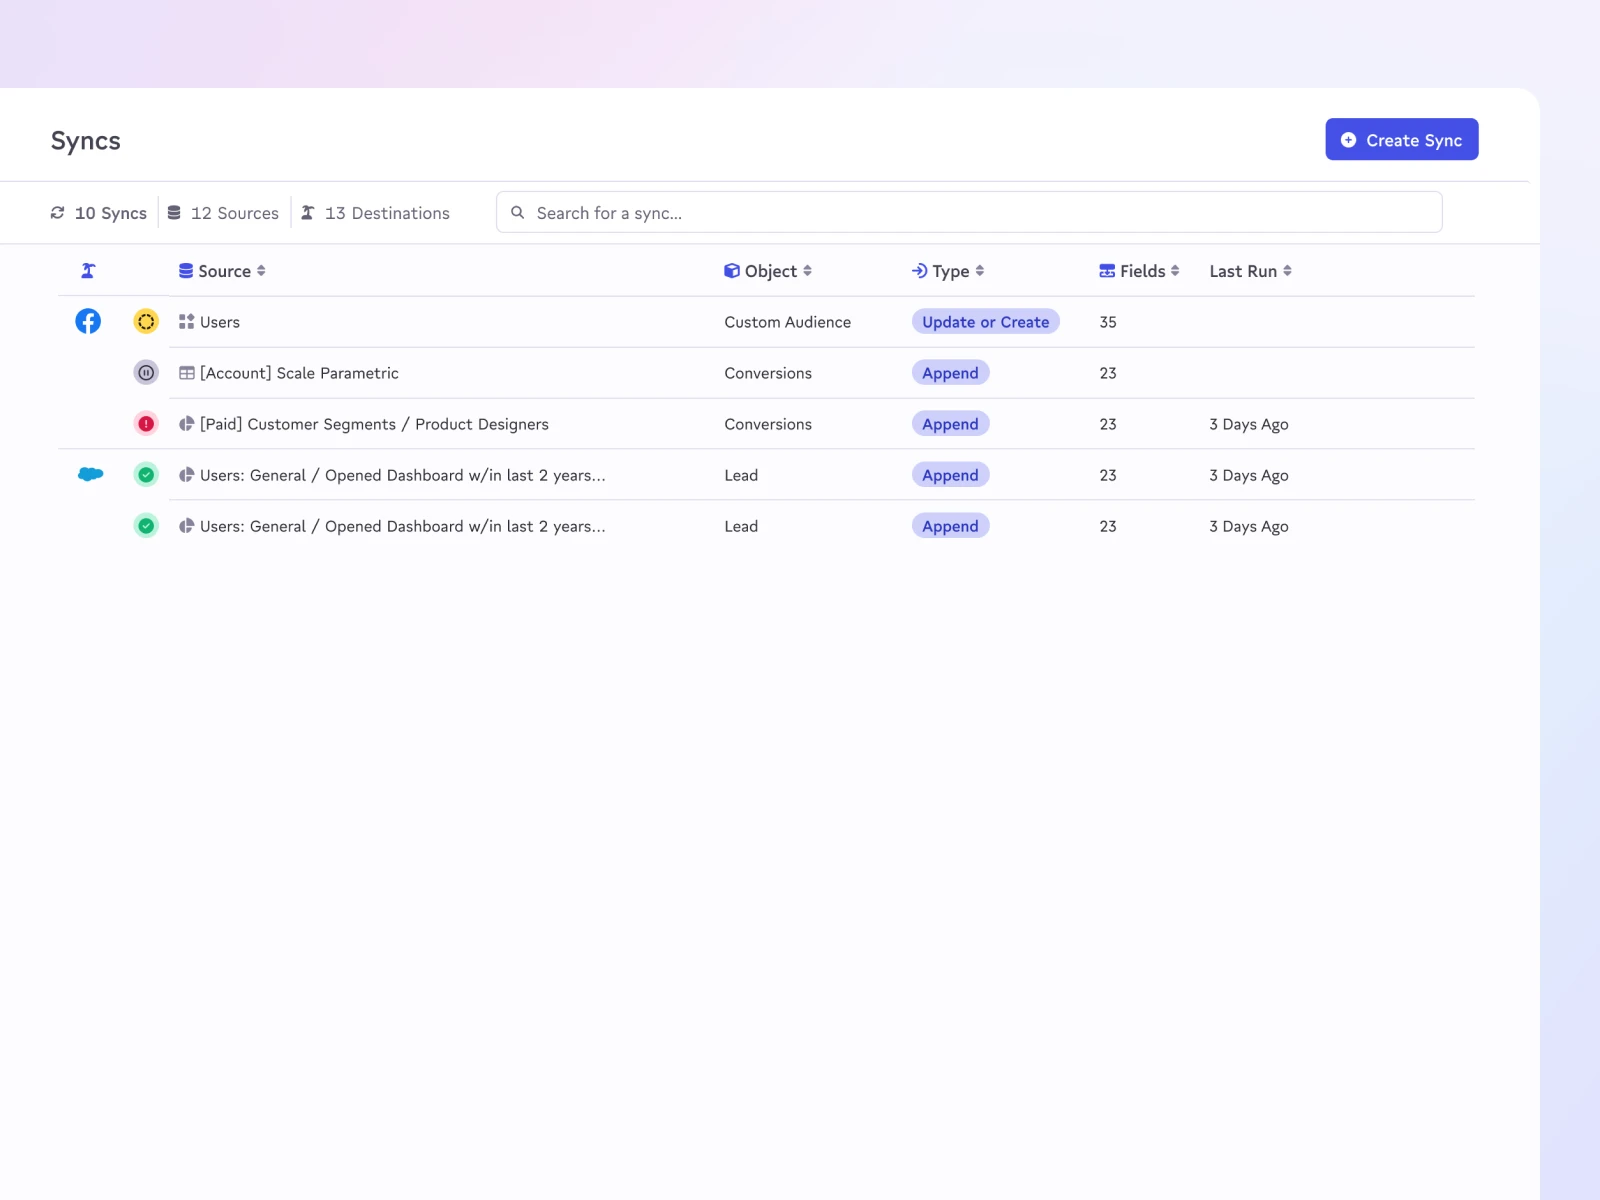The height and width of the screenshot is (1200, 1600).
Task: Sort syncs by Fields column
Action: (x=1140, y=271)
